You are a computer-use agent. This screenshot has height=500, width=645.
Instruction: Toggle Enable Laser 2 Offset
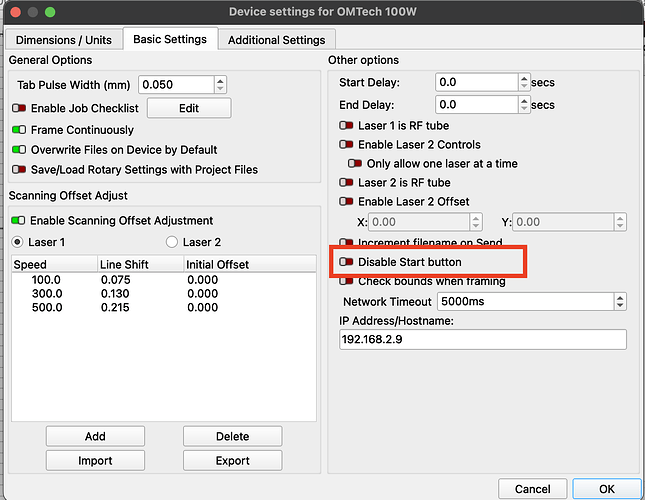coord(346,201)
